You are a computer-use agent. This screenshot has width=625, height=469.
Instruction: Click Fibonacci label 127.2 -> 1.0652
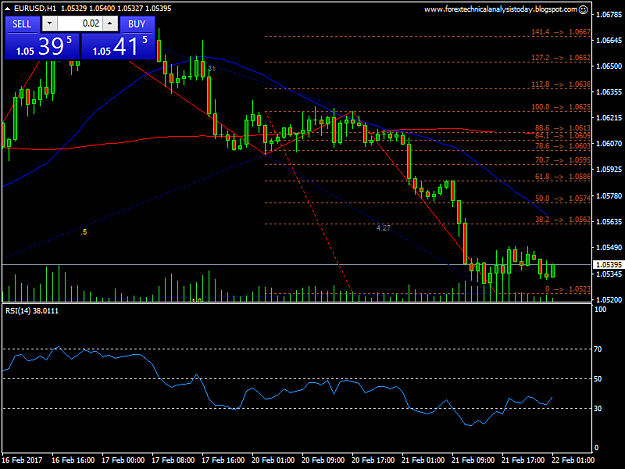click(x=561, y=58)
